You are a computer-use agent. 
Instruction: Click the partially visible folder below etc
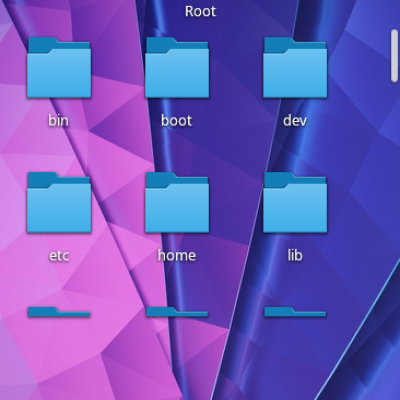59,312
